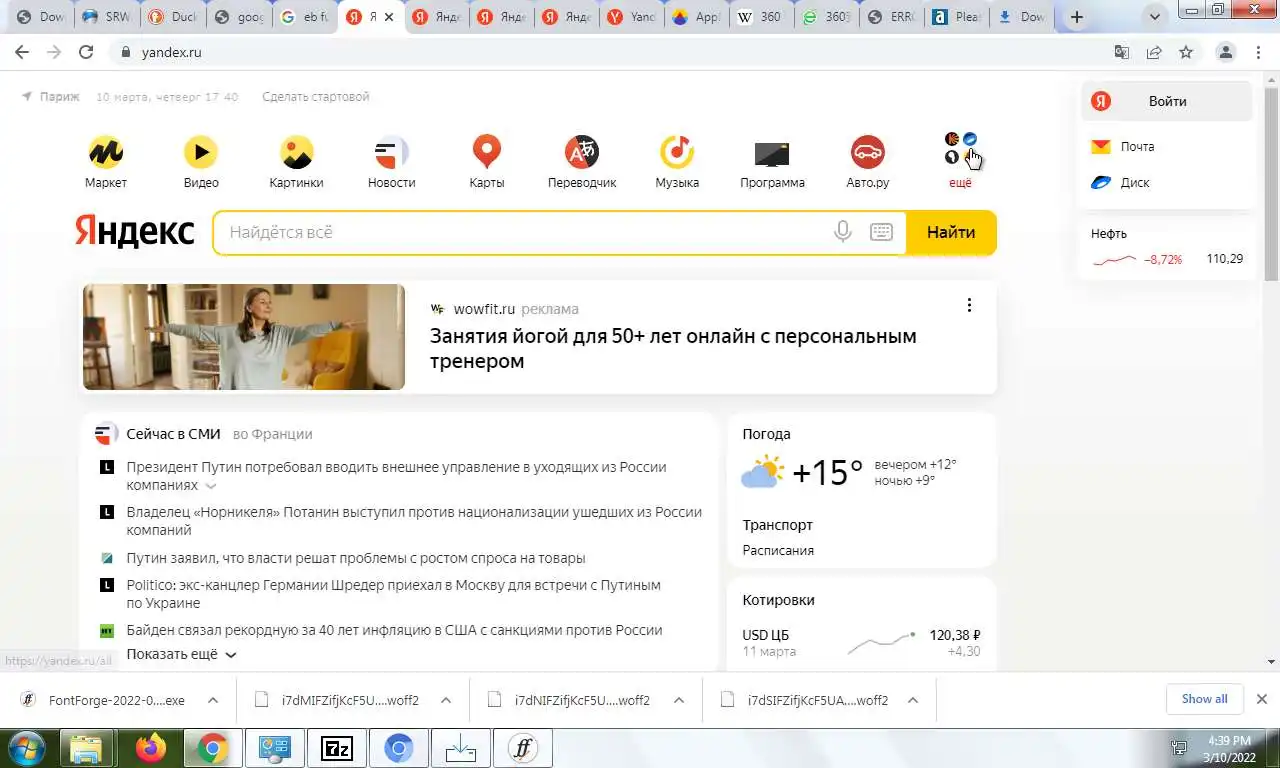Close the downloads bar
The image size is (1280, 768).
pos(1262,699)
